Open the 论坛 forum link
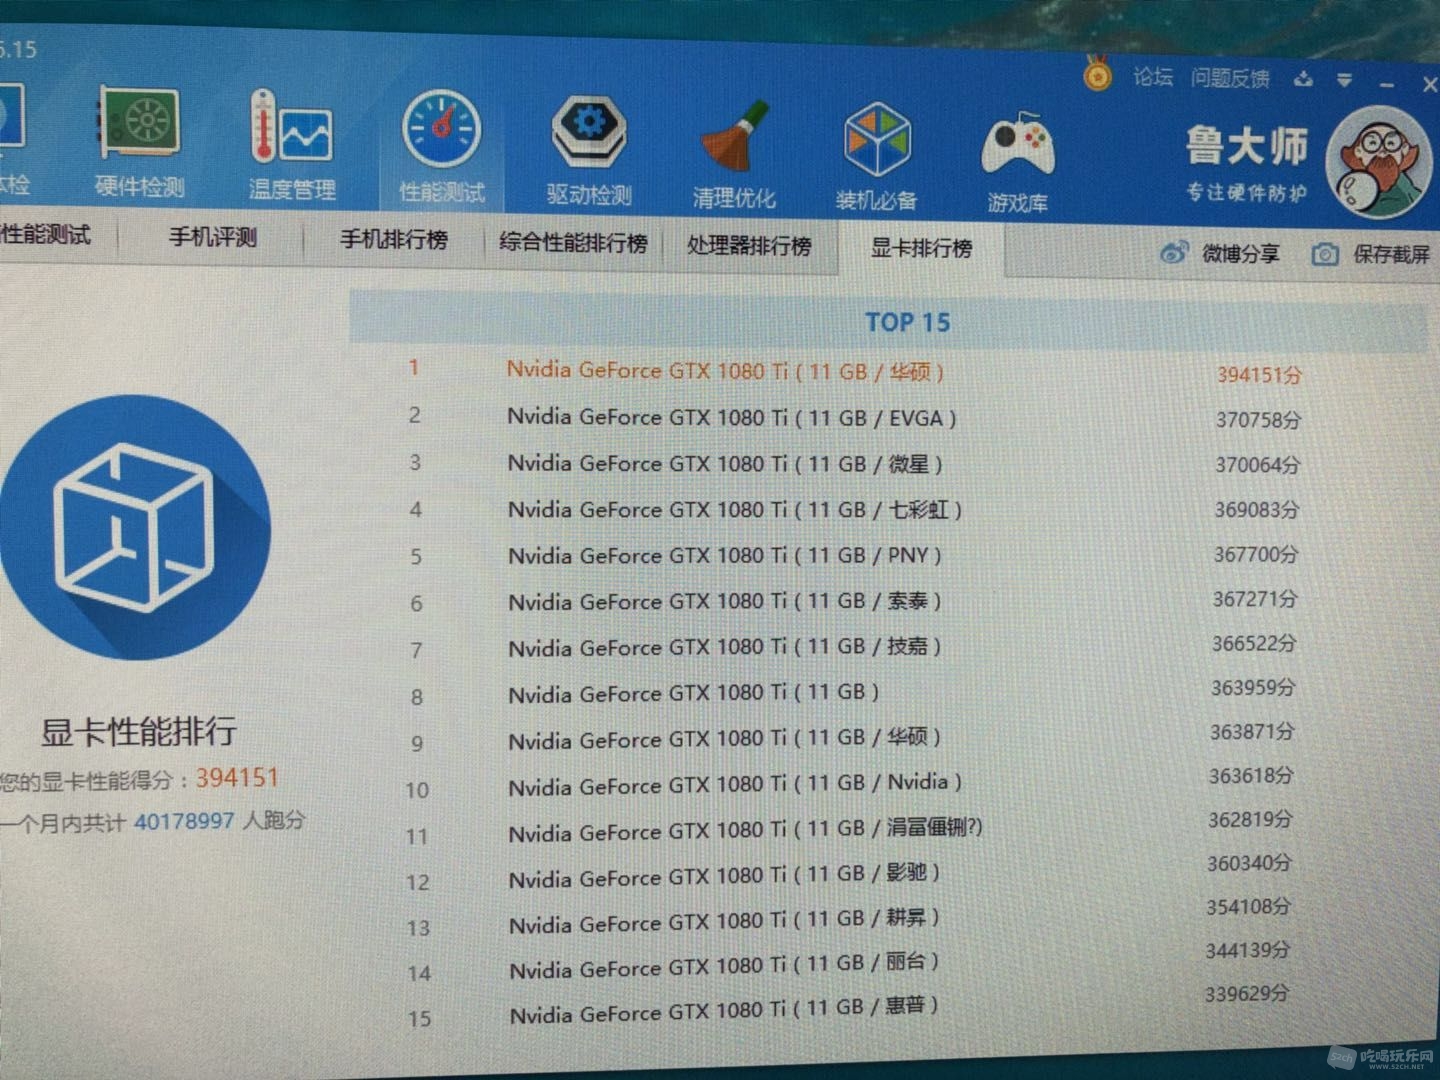This screenshot has width=1440, height=1080. (x=1153, y=77)
